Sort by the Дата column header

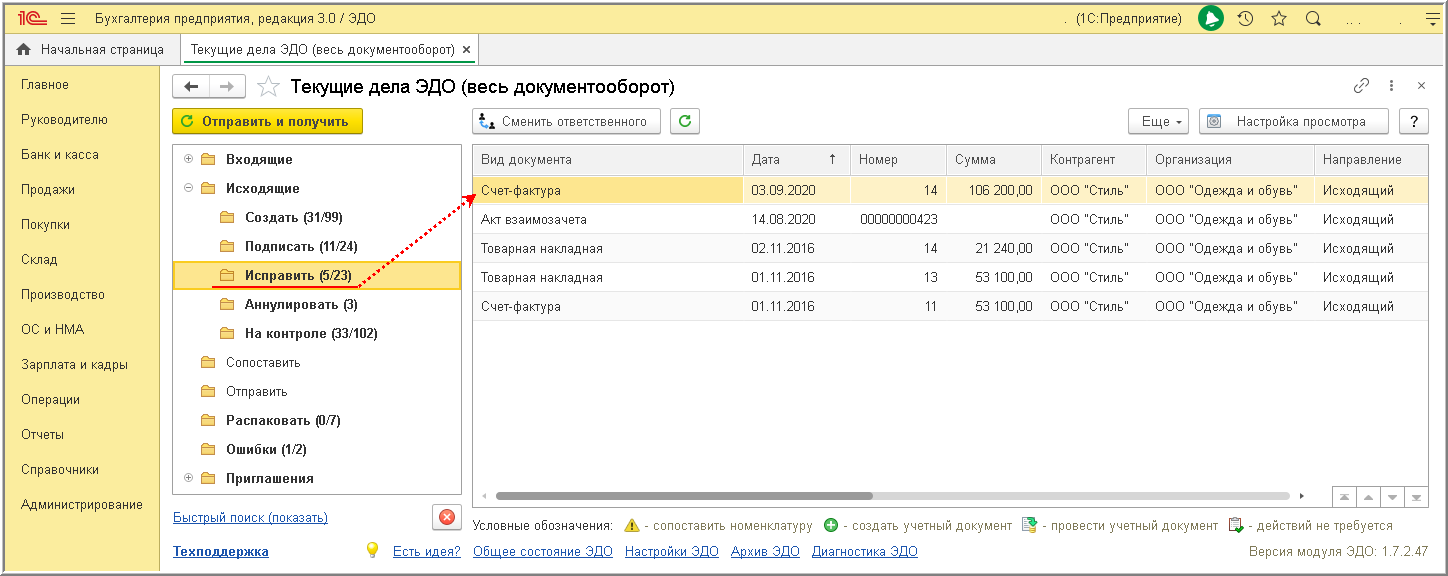767,159
